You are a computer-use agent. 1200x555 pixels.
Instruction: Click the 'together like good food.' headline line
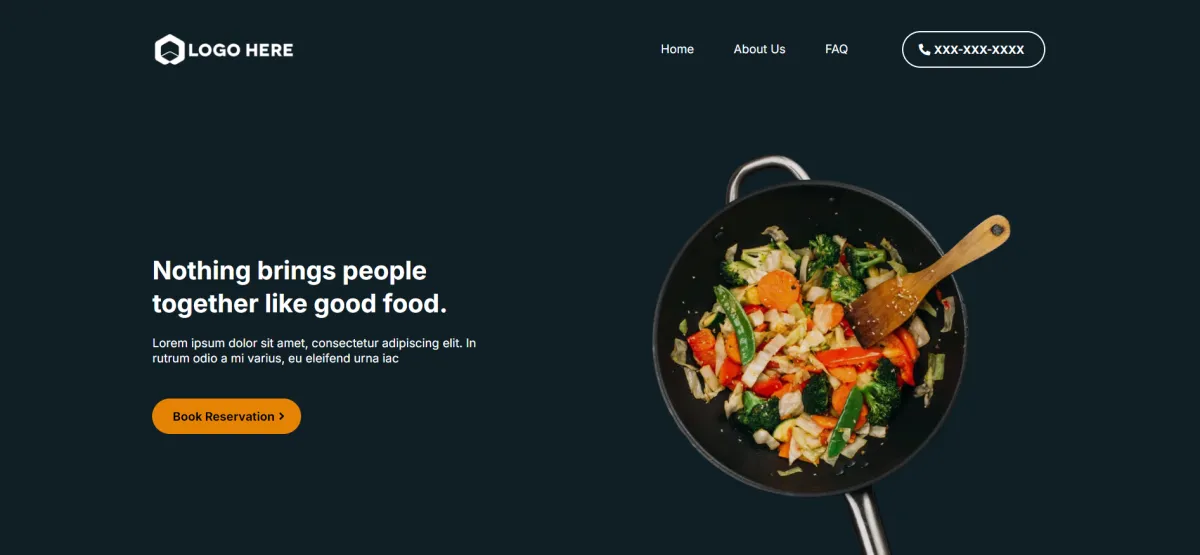point(299,304)
